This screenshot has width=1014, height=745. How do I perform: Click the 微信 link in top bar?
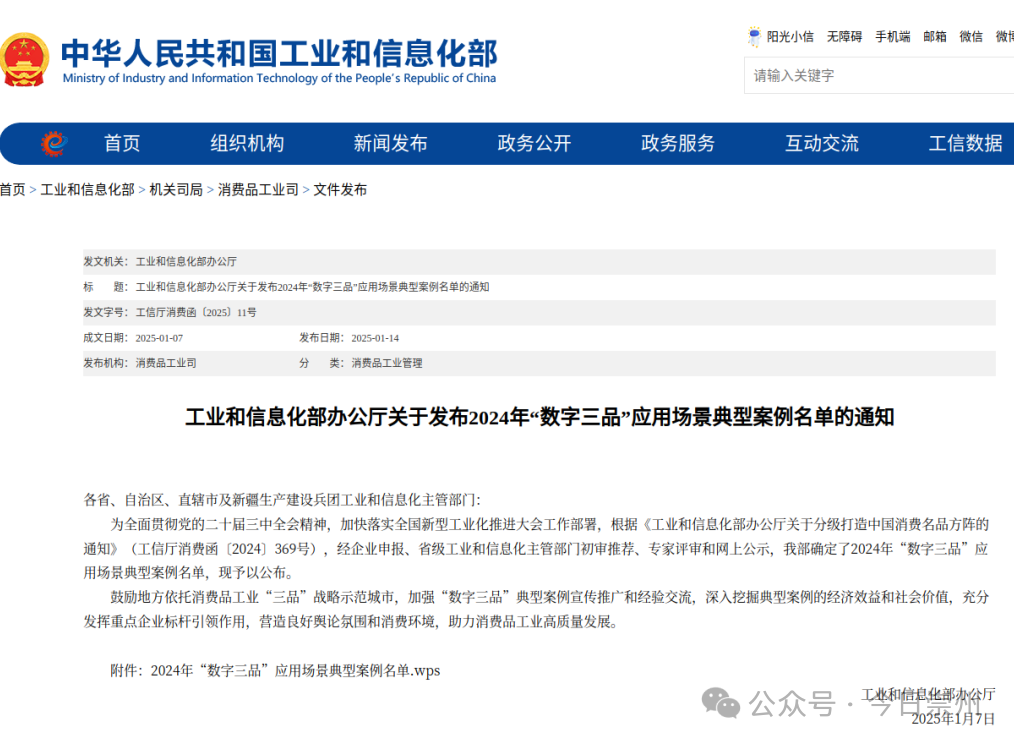click(971, 37)
